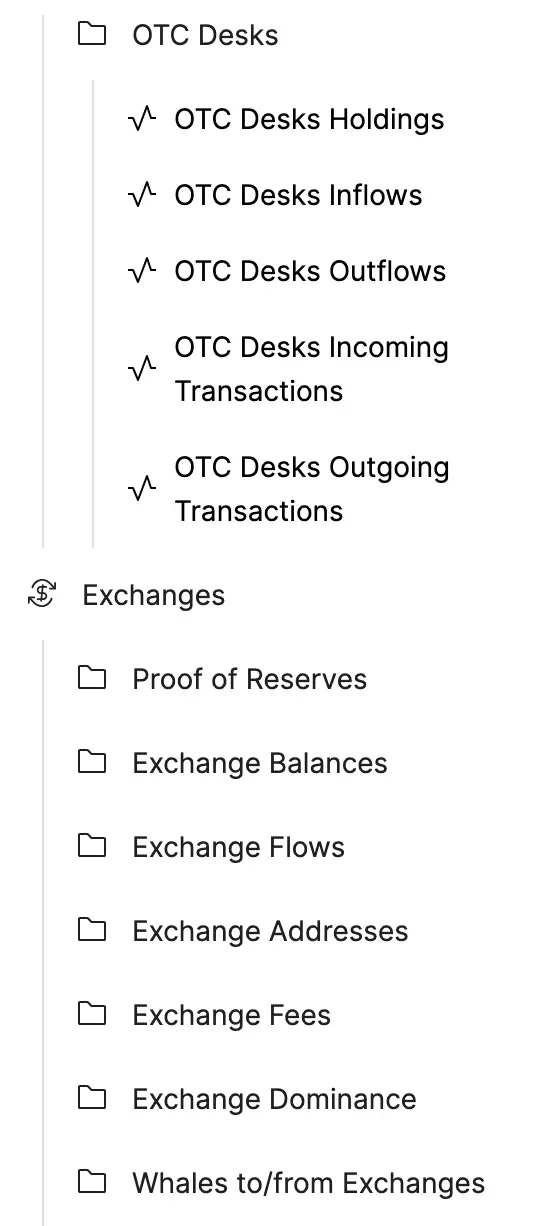Expand the Exchange Flows folder
548x1226 pixels.
238,847
